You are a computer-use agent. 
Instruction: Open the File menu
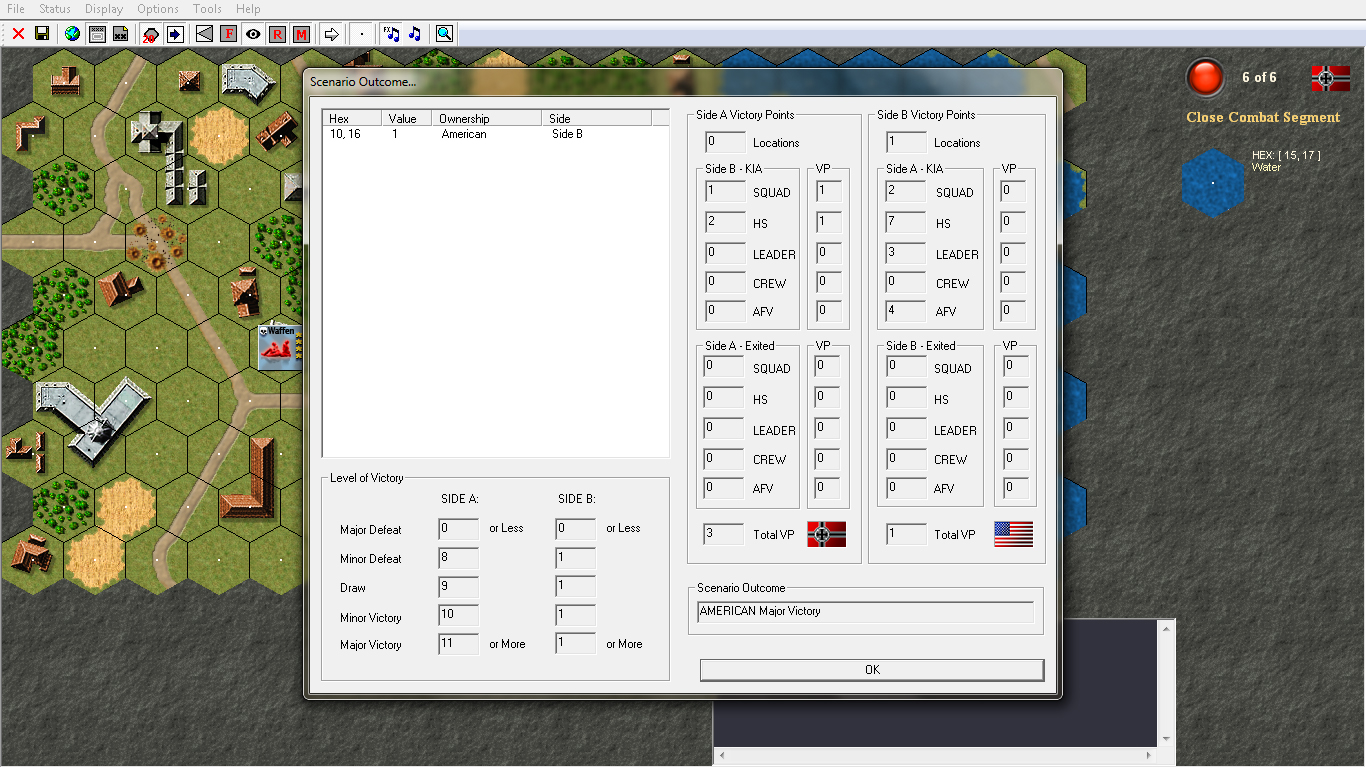pos(16,9)
